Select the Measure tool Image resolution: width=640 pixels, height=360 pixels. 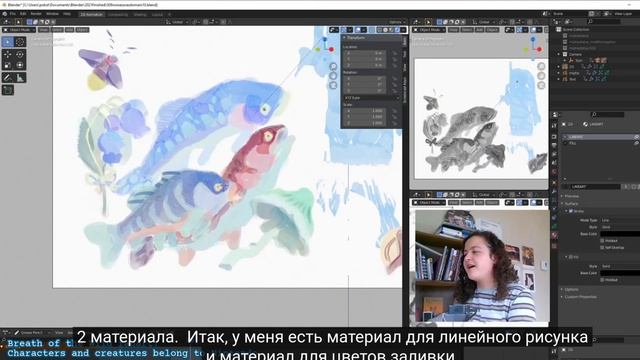pyautogui.click(x=20, y=78)
